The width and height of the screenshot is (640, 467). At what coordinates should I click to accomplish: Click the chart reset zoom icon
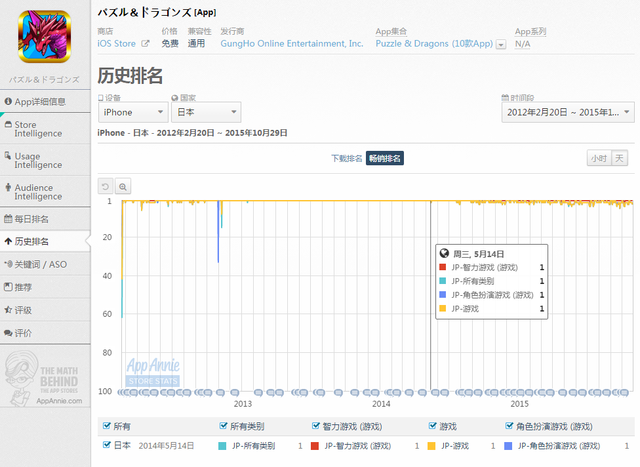pyautogui.click(x=105, y=187)
